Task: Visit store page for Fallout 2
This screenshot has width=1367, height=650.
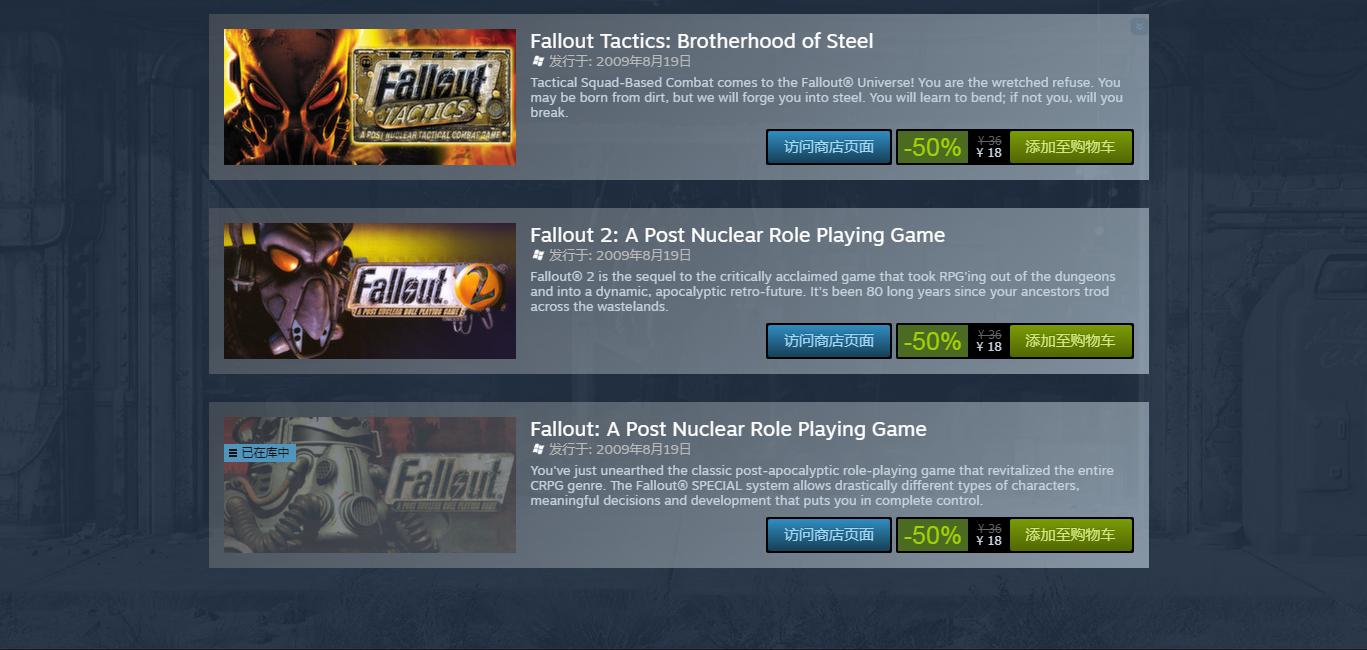Action: (x=829, y=341)
